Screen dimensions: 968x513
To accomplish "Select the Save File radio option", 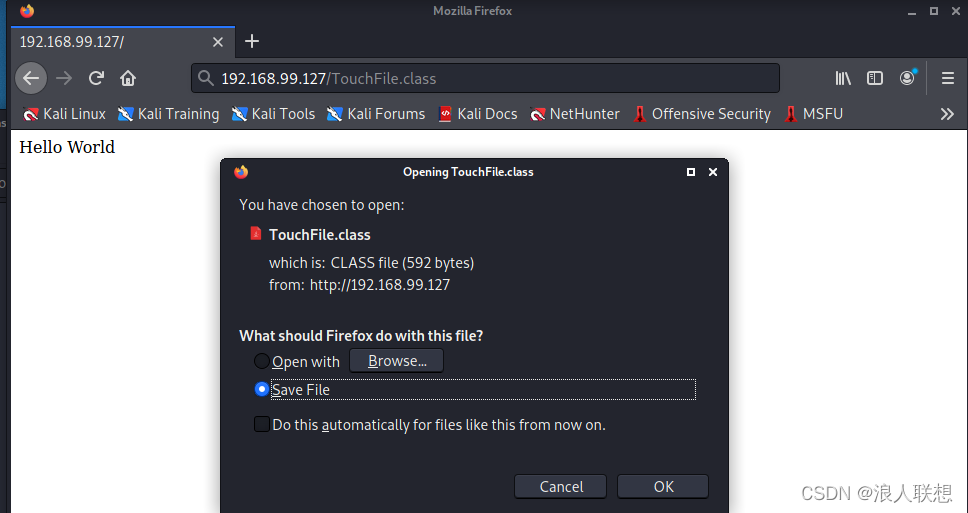I will (262, 389).
